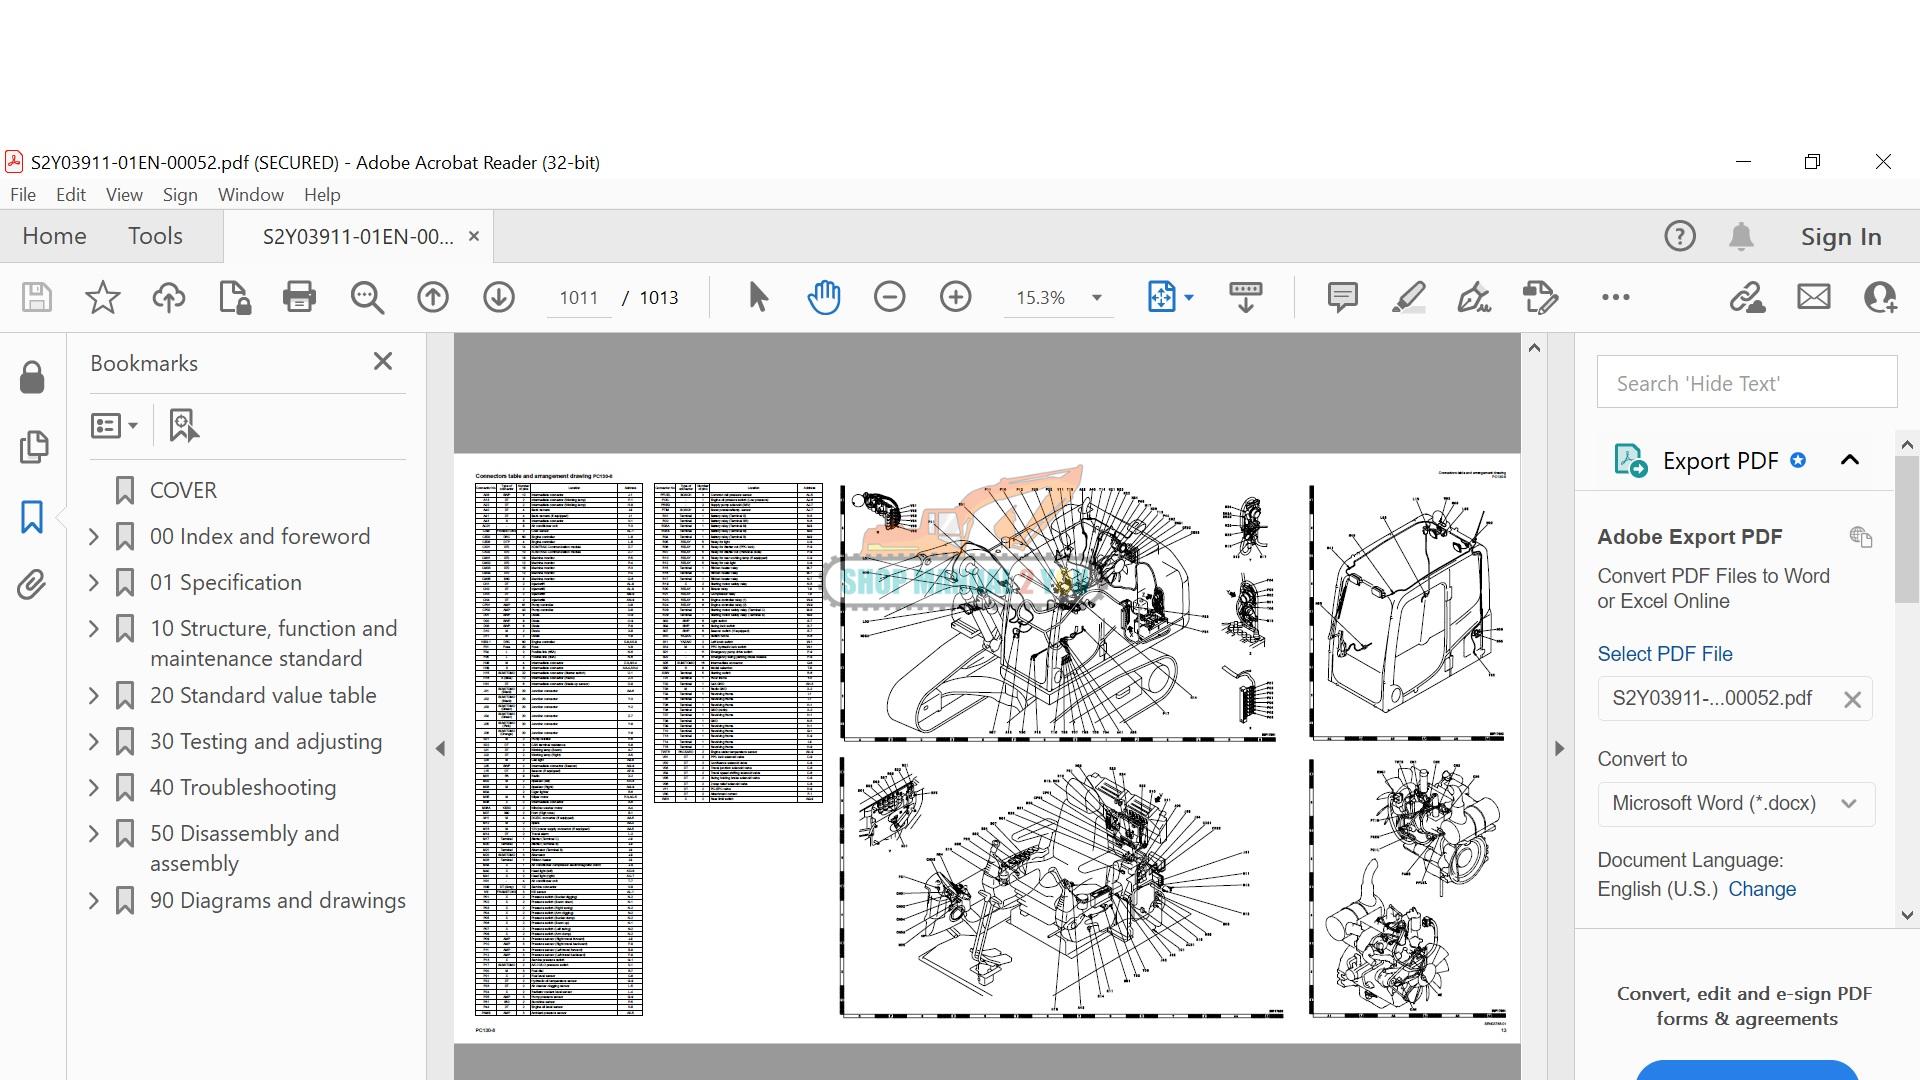Add a new bookmark icon
1920x1080 pixels.
point(183,426)
